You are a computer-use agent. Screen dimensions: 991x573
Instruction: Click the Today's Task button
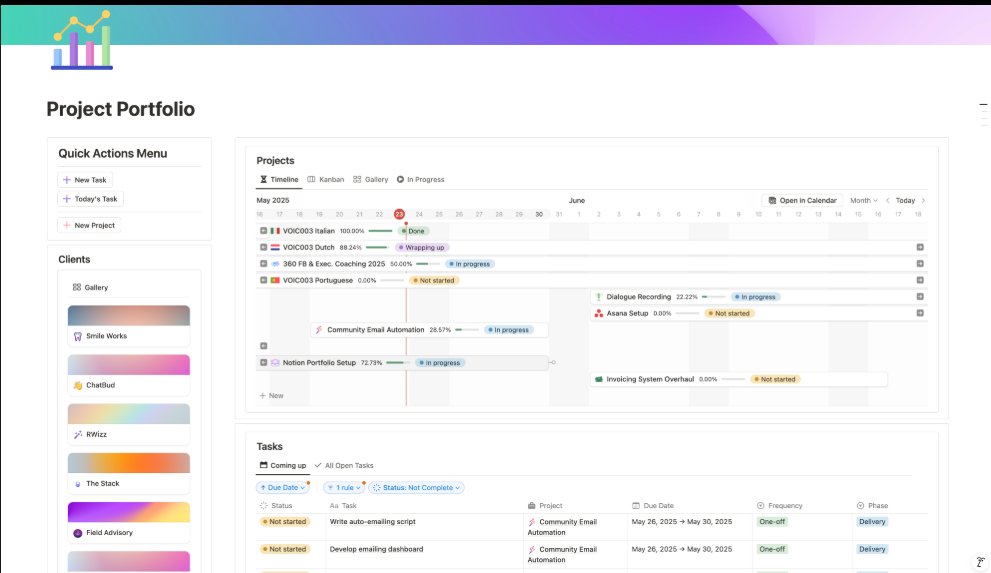click(90, 199)
